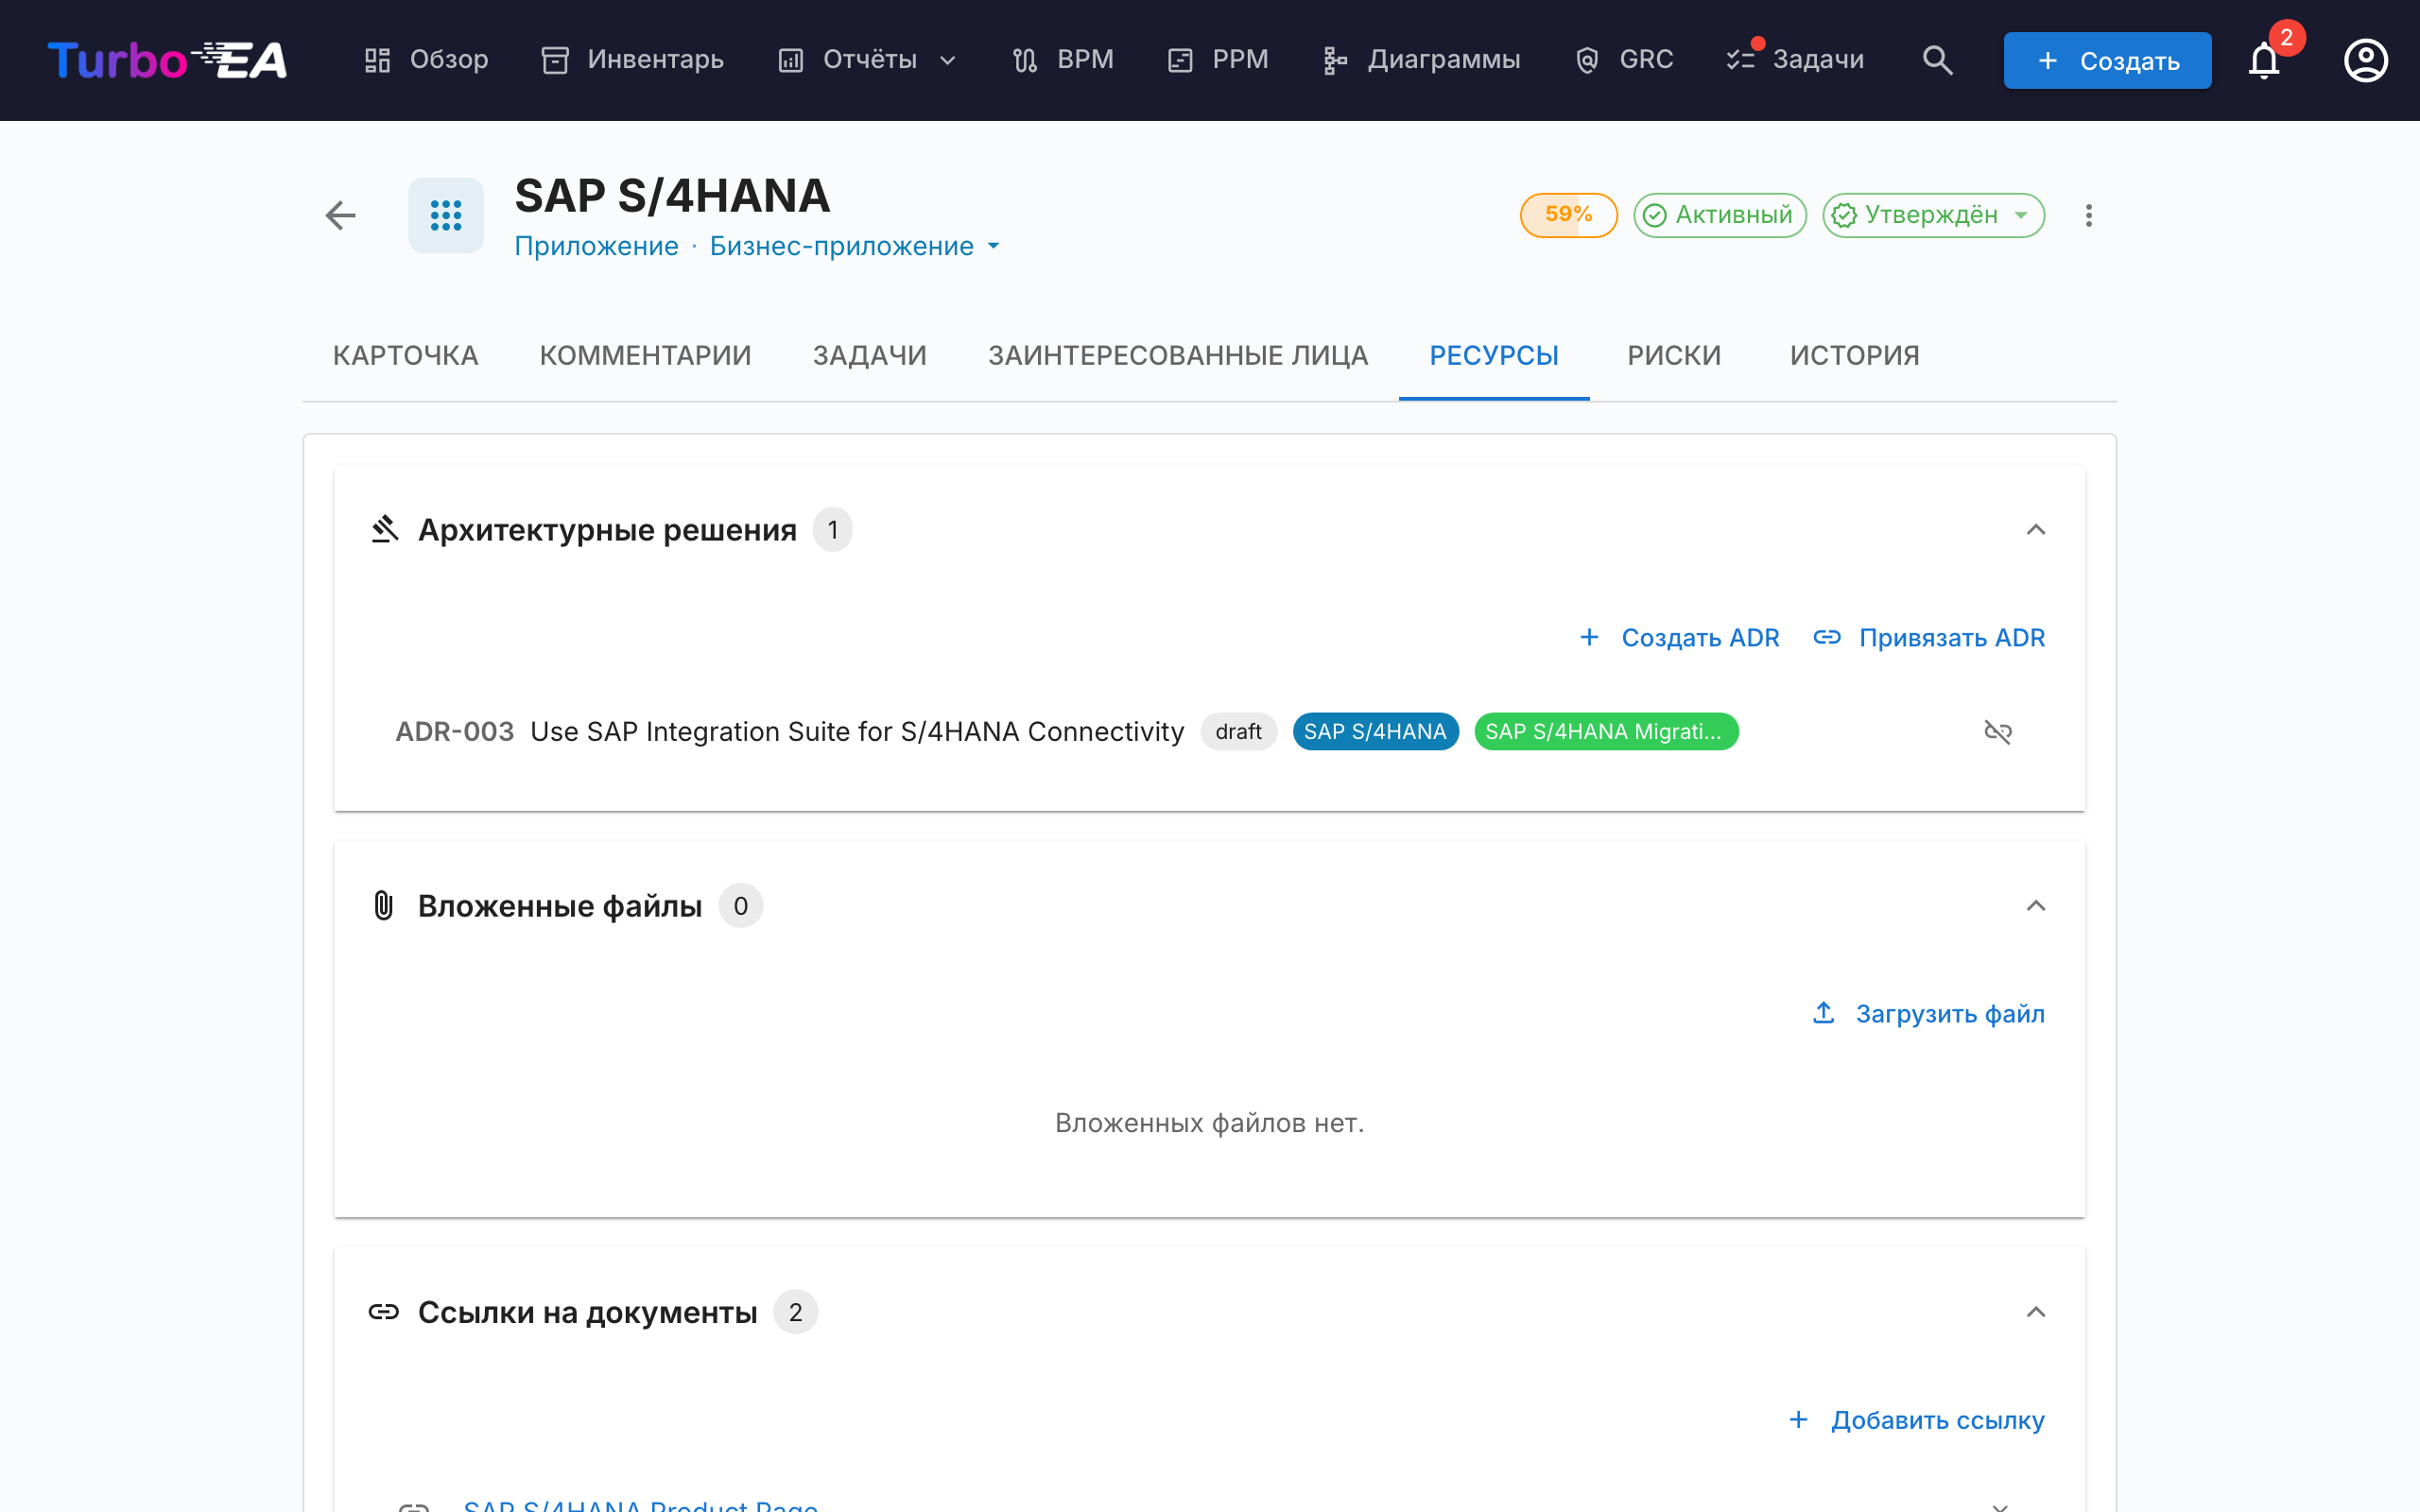The image size is (2420, 1512).
Task: Switch to the Заинтересованные лица tab
Action: [x=1177, y=355]
